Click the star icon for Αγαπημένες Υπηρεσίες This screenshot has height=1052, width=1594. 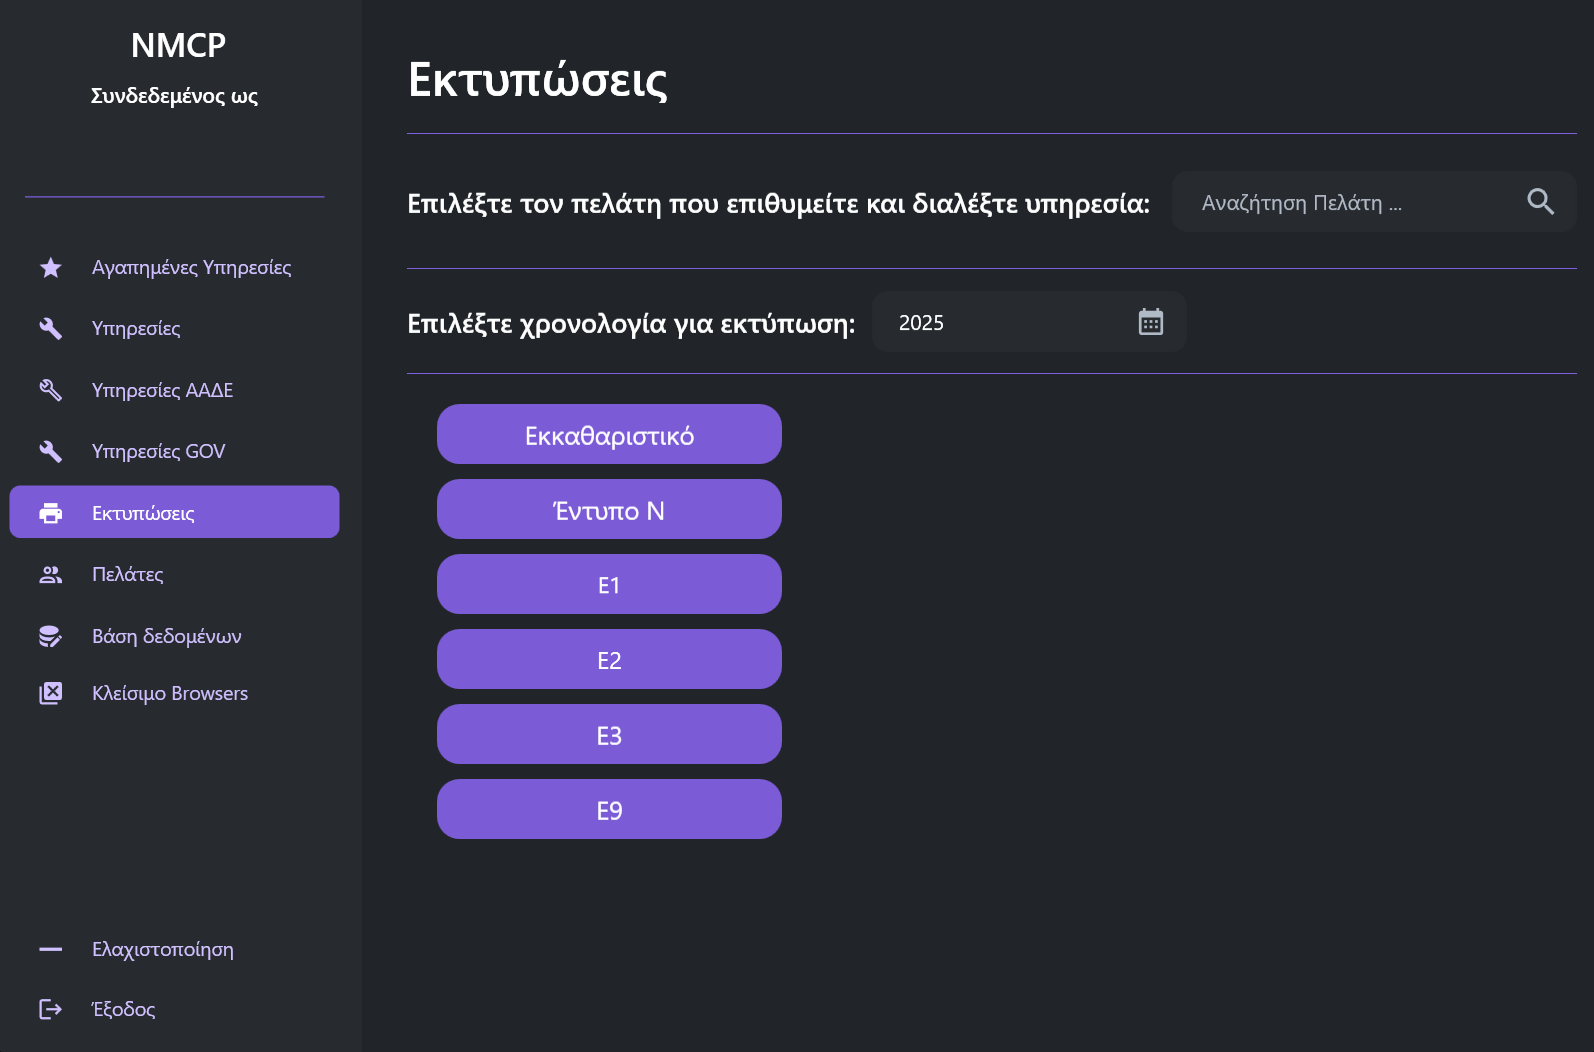[51, 268]
